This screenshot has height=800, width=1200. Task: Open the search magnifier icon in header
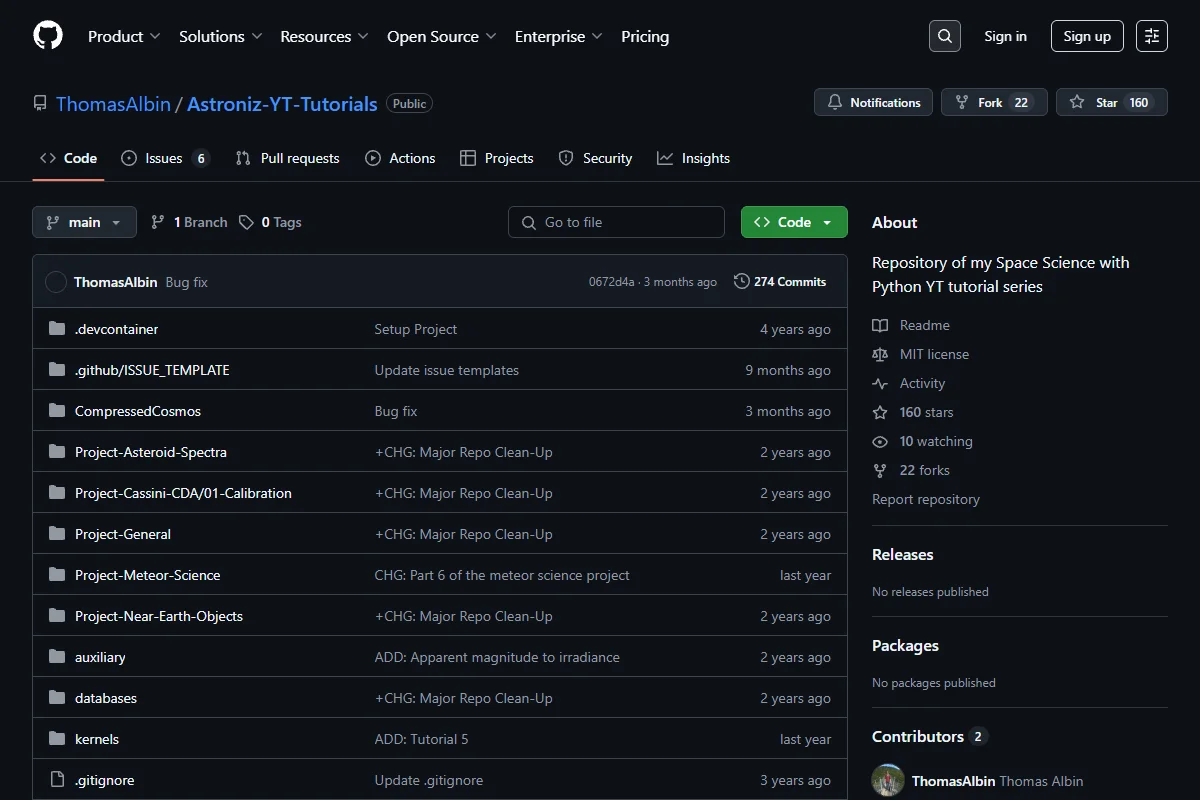tap(944, 36)
